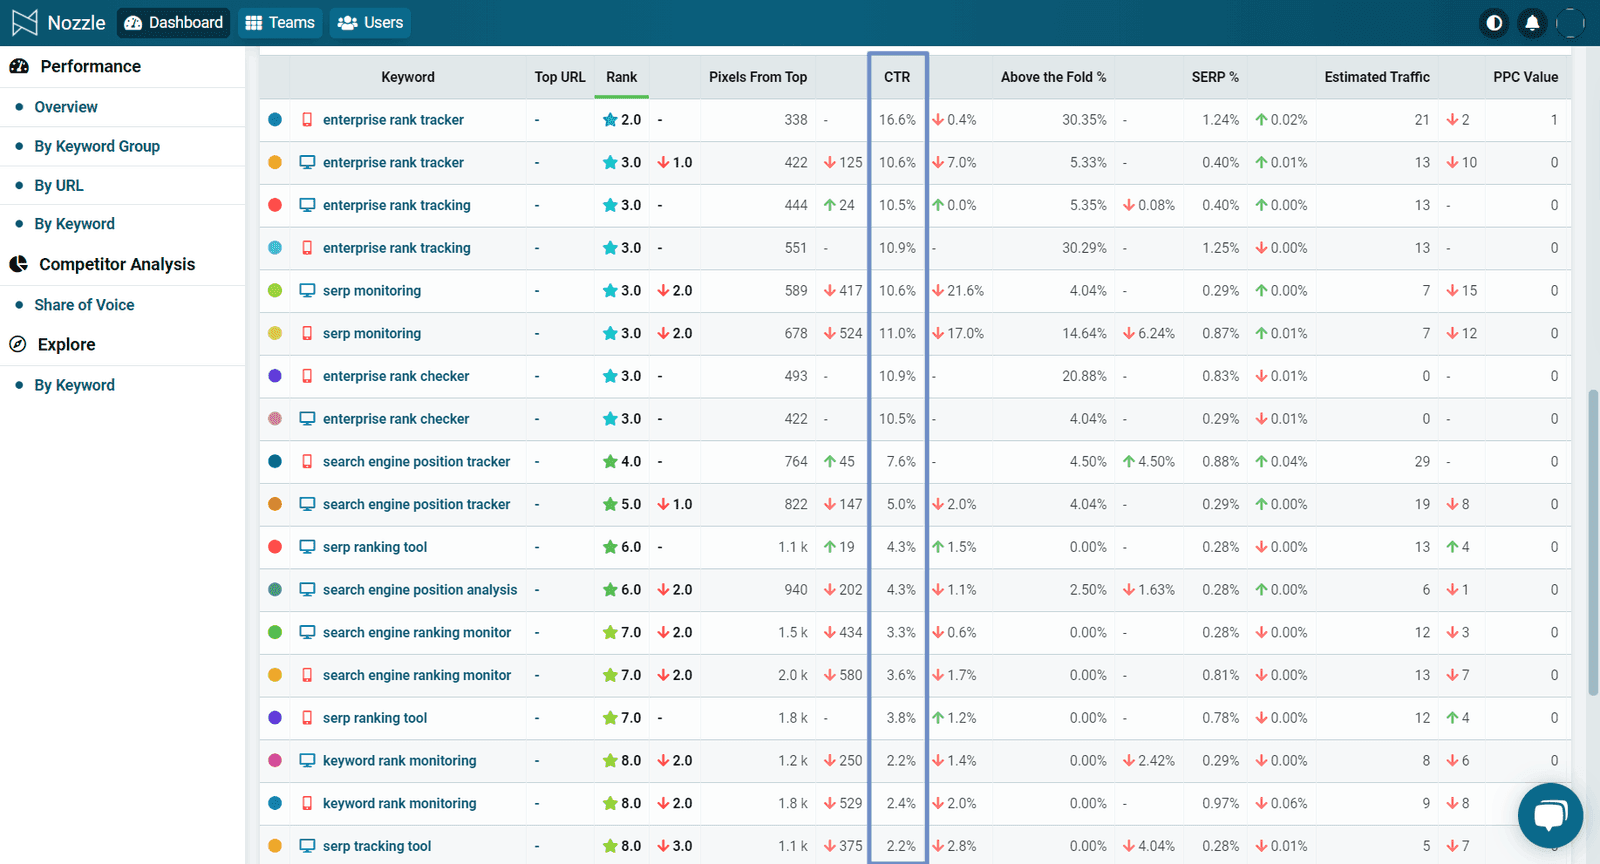Click mobile icon for search engine position tracker
This screenshot has height=864, width=1600.
point(307,461)
